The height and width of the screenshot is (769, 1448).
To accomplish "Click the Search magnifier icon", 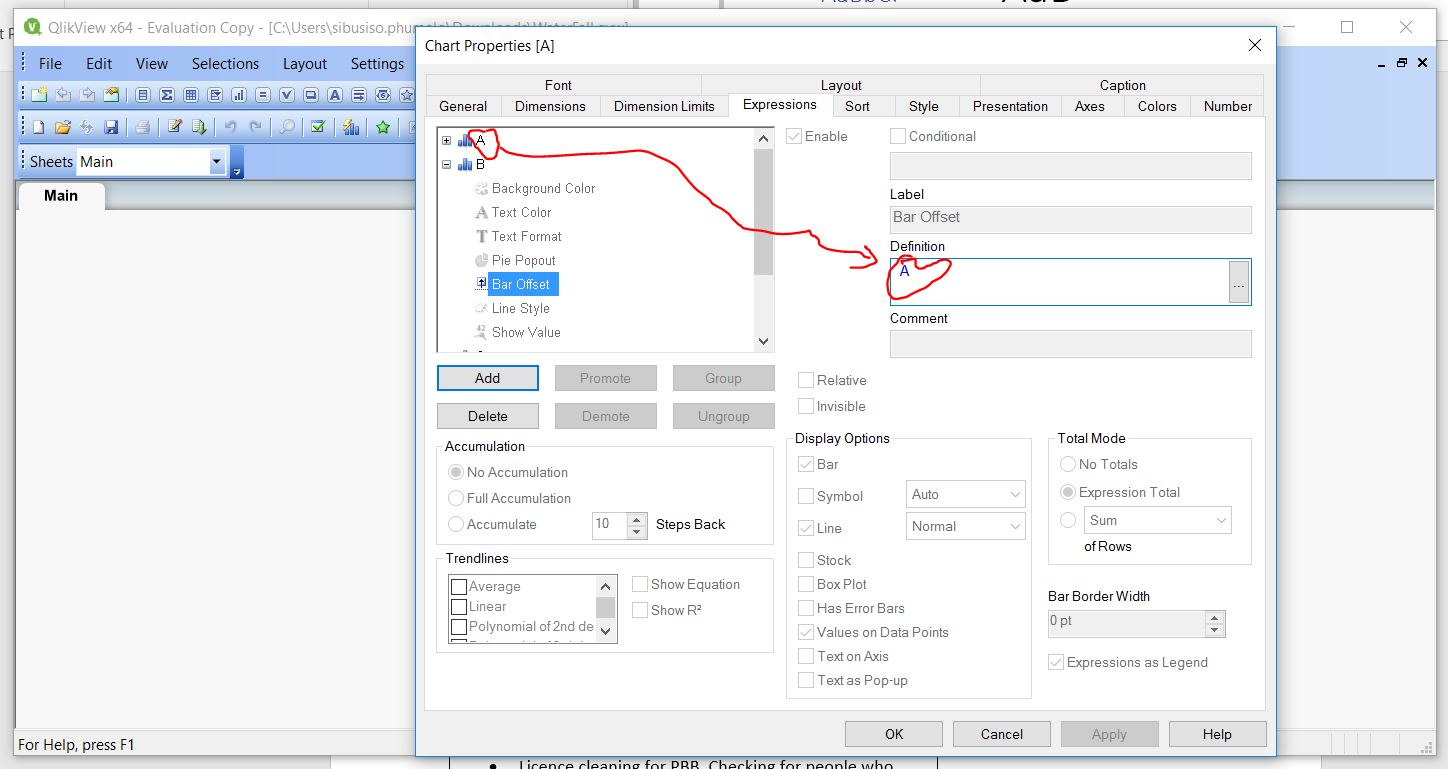I will pos(287,127).
